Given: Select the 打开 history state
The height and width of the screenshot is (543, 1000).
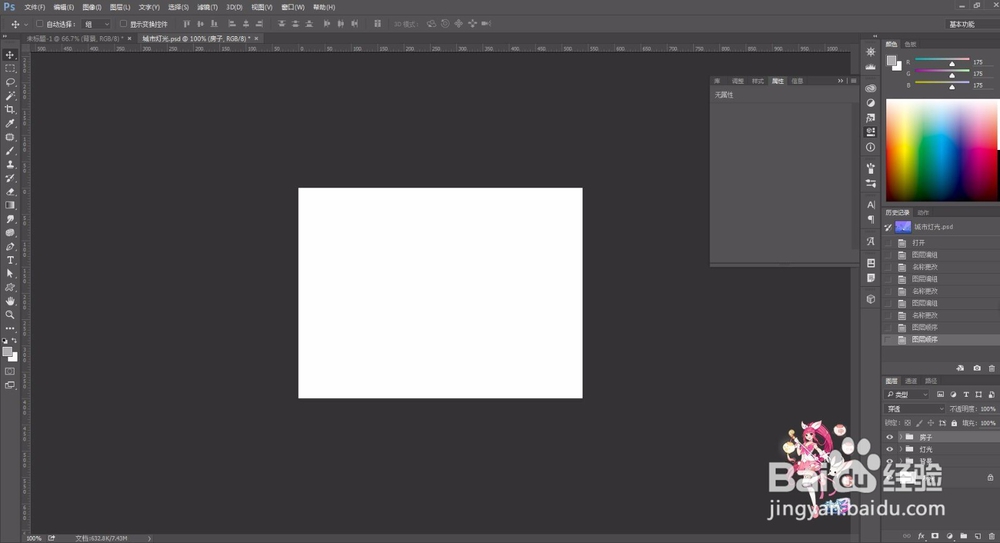Looking at the screenshot, I should [941, 243].
